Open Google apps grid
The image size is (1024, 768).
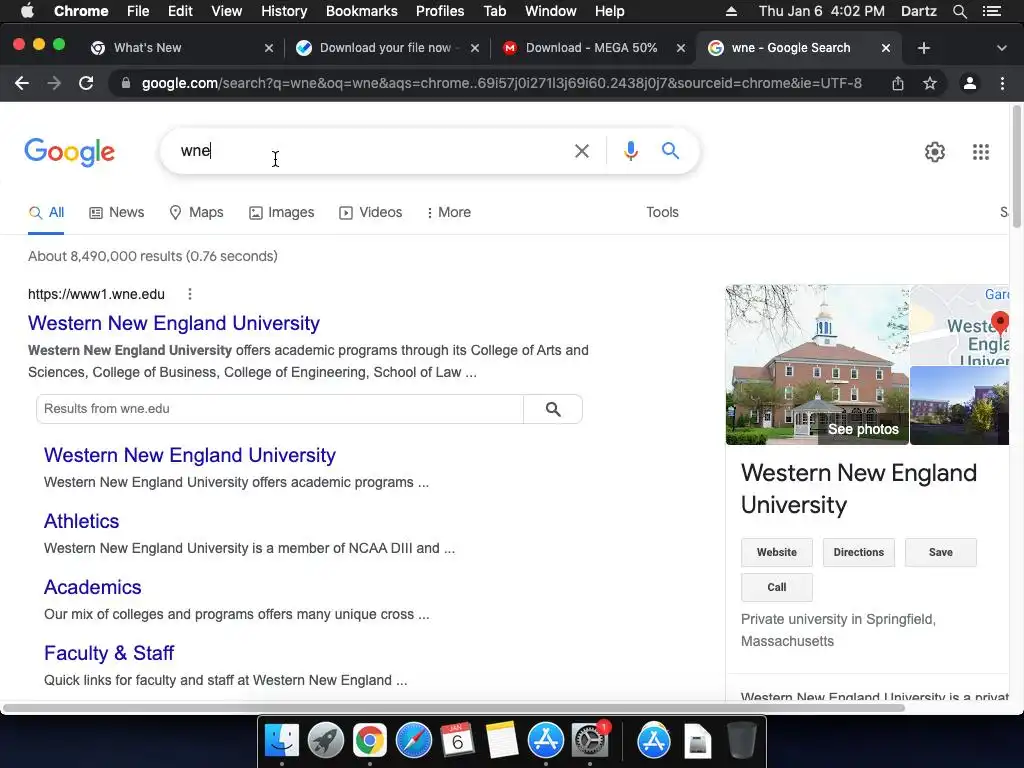tap(981, 152)
